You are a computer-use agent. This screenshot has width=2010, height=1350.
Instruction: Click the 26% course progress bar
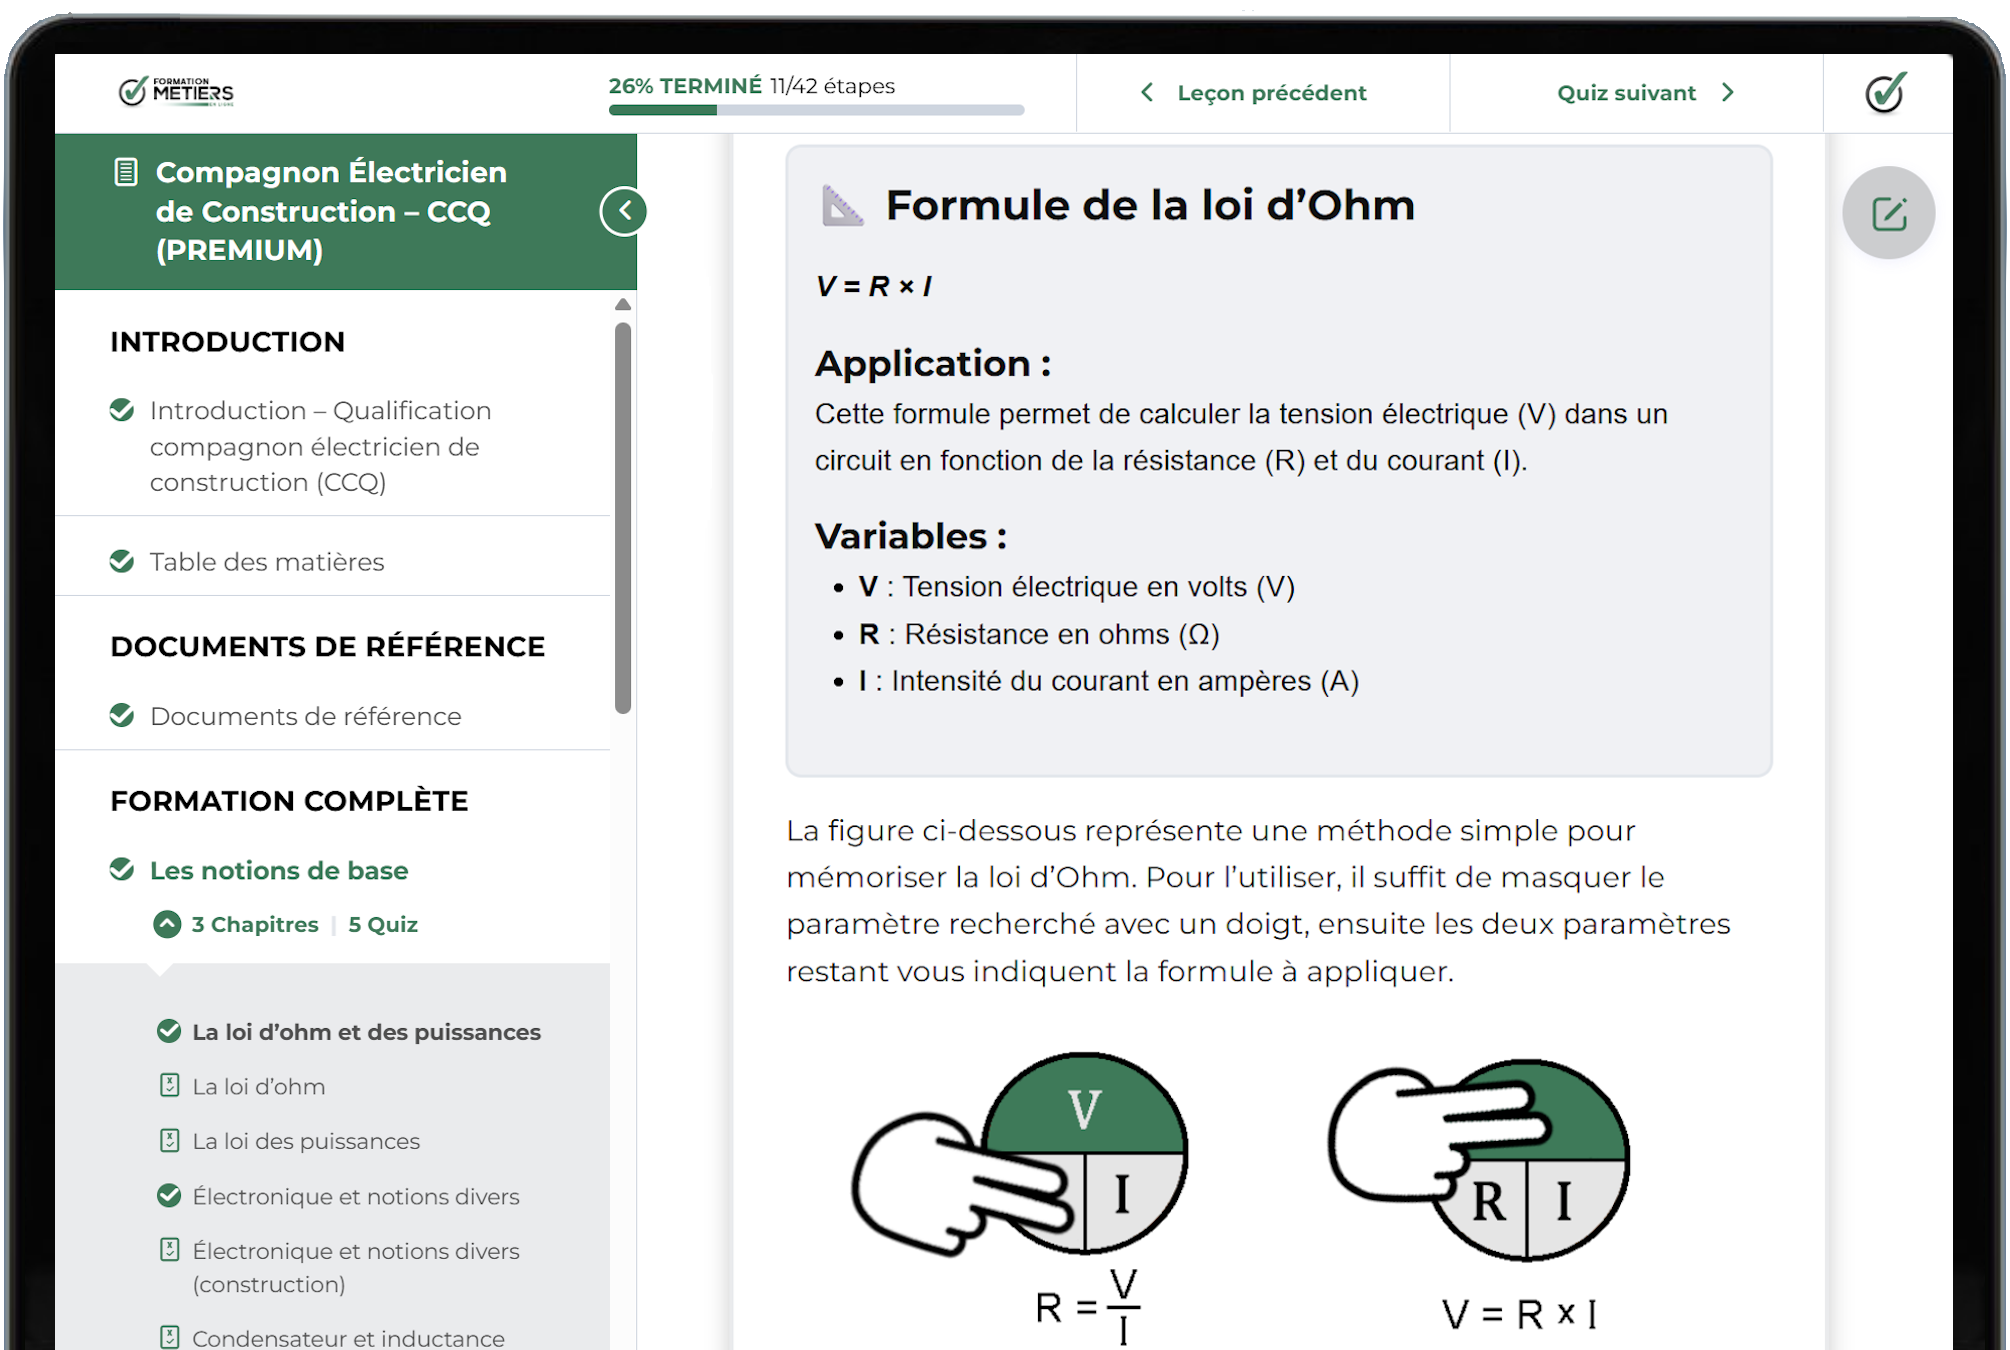click(x=816, y=110)
